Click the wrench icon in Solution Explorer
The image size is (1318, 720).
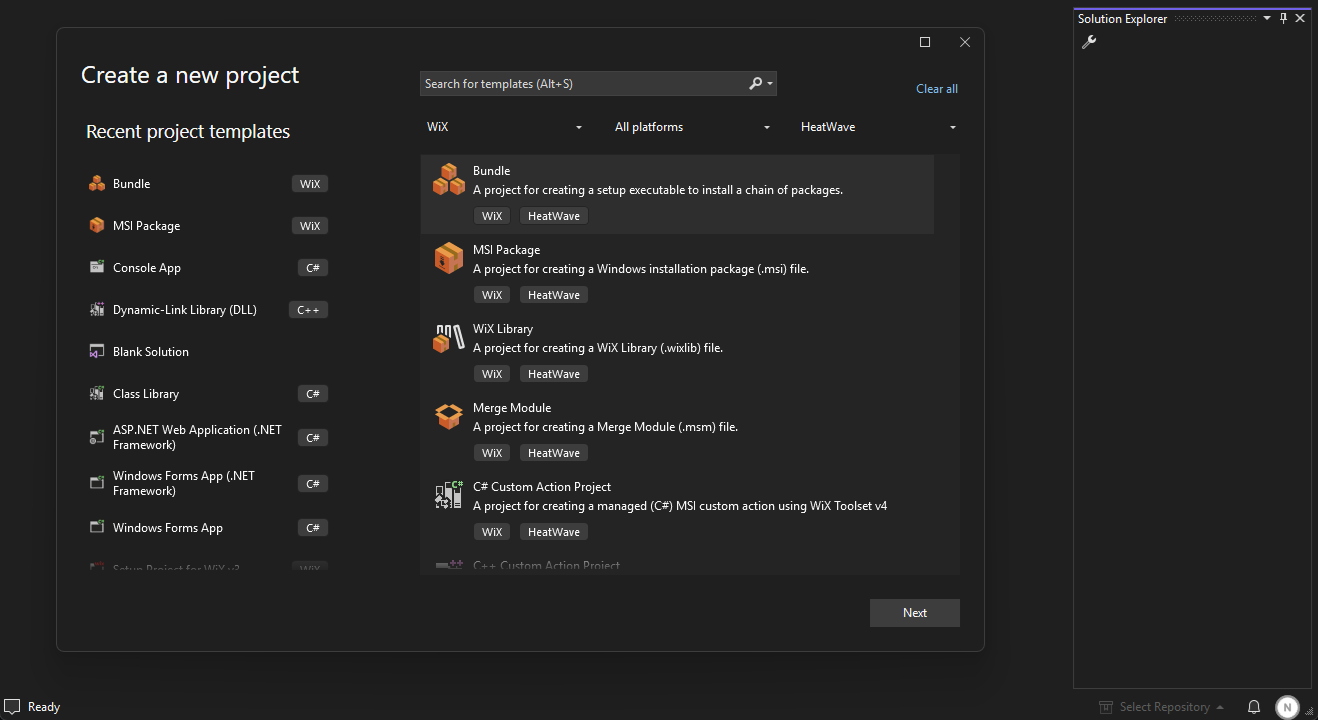(1089, 42)
